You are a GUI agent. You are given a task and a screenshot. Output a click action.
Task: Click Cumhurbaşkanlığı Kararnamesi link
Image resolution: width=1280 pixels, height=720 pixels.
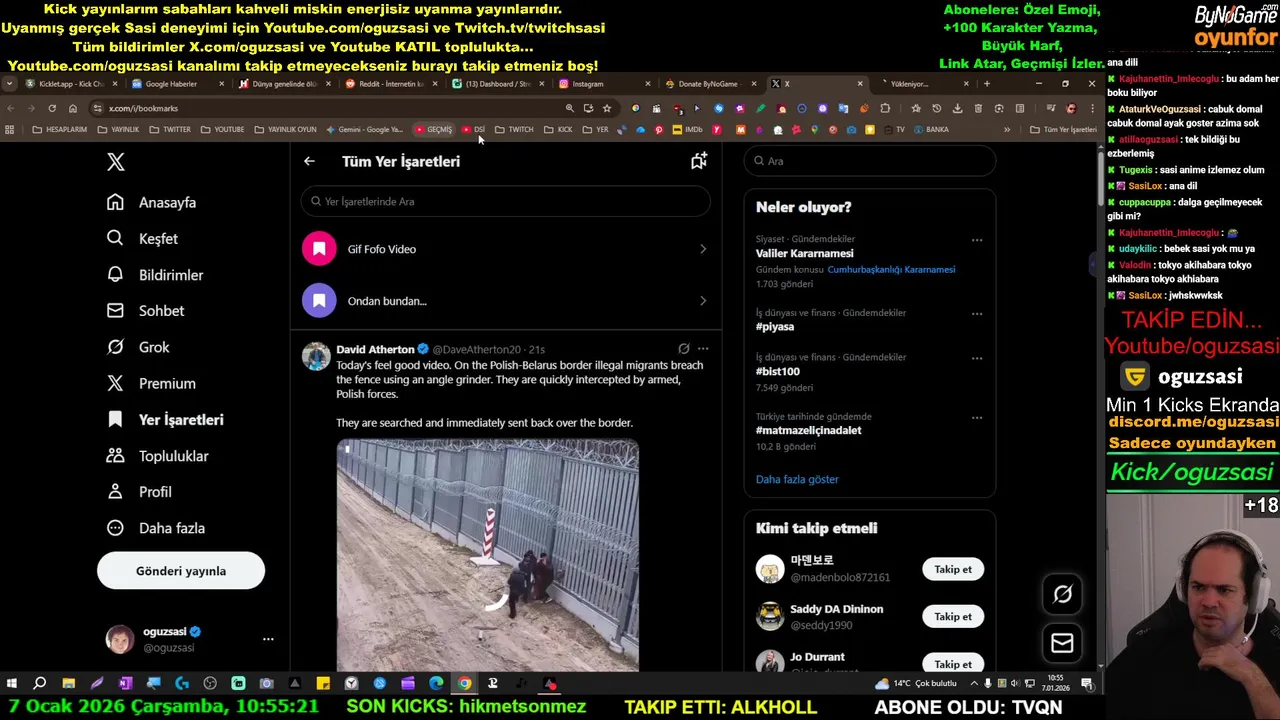point(891,269)
